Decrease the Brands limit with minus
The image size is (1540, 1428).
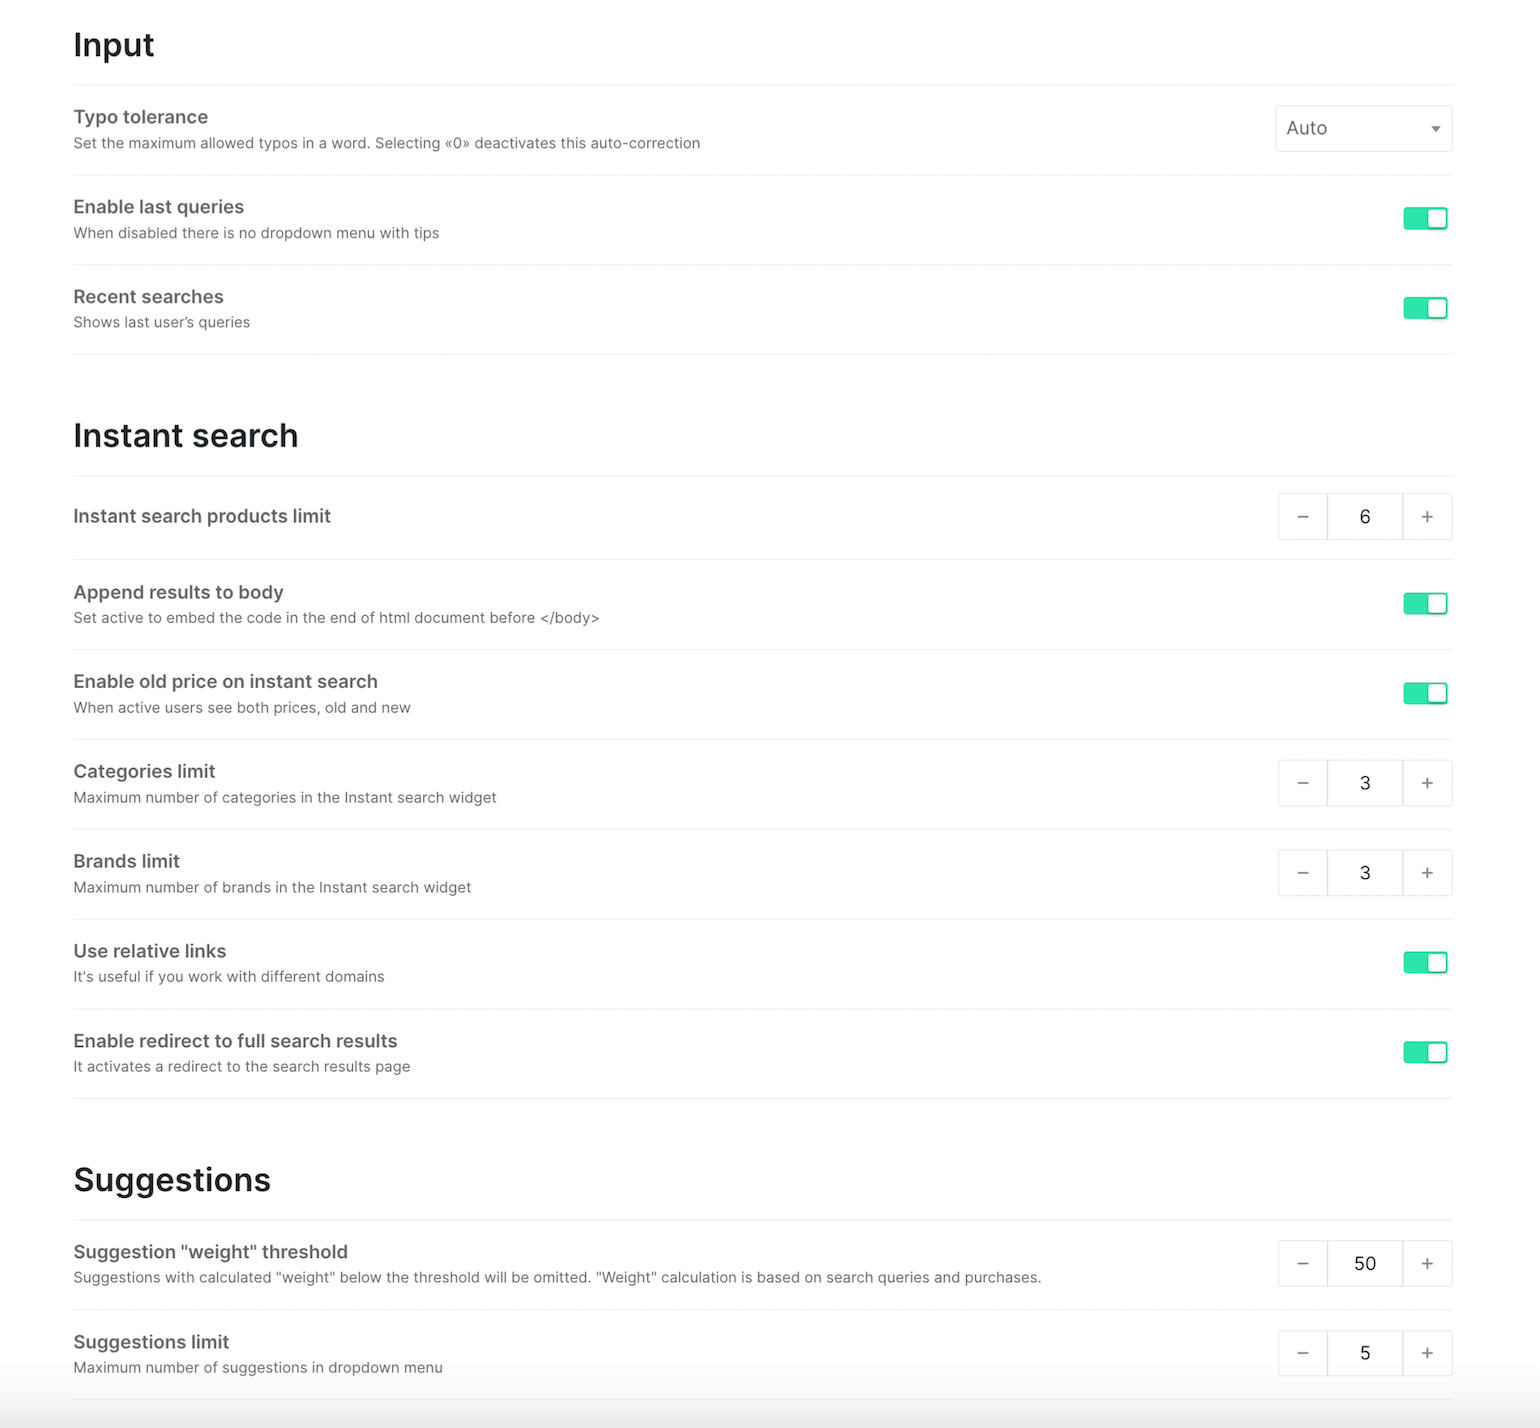pyautogui.click(x=1303, y=873)
